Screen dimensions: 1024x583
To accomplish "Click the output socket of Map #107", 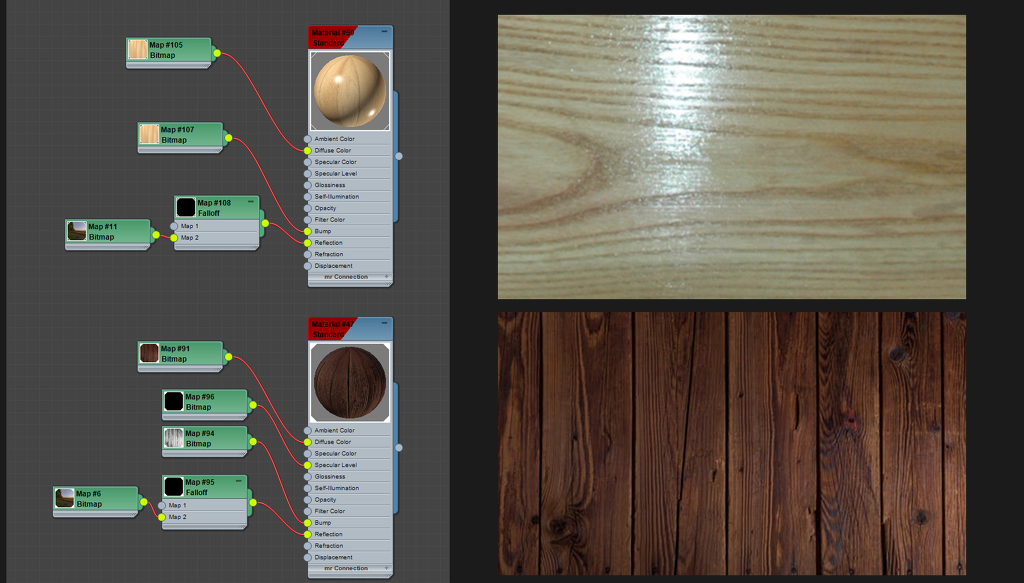I will click(229, 138).
